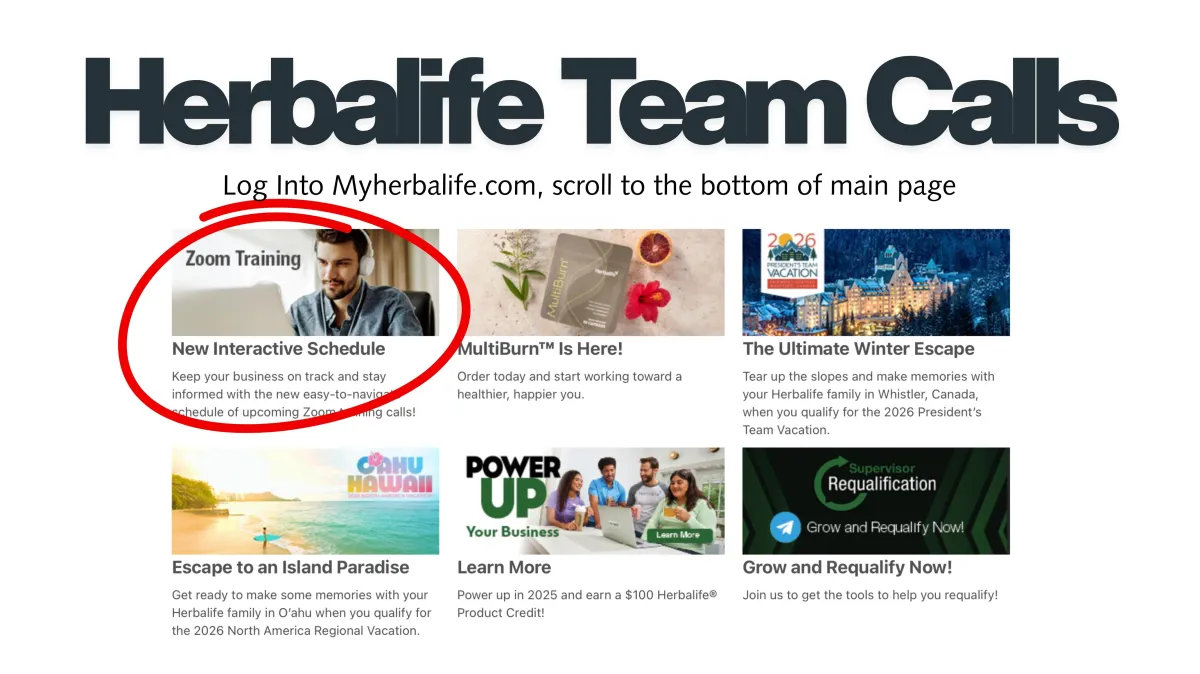
Task: Open the Whistler winter castle image
Action: tap(876, 282)
